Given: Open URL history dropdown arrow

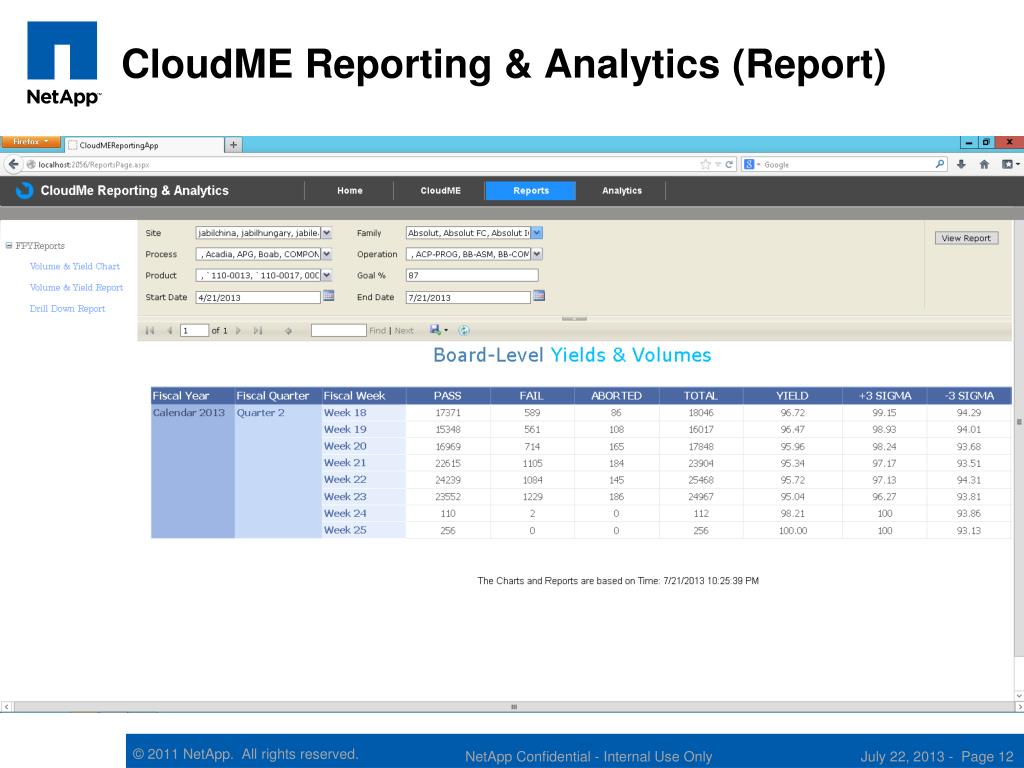Looking at the screenshot, I should pos(718,165).
